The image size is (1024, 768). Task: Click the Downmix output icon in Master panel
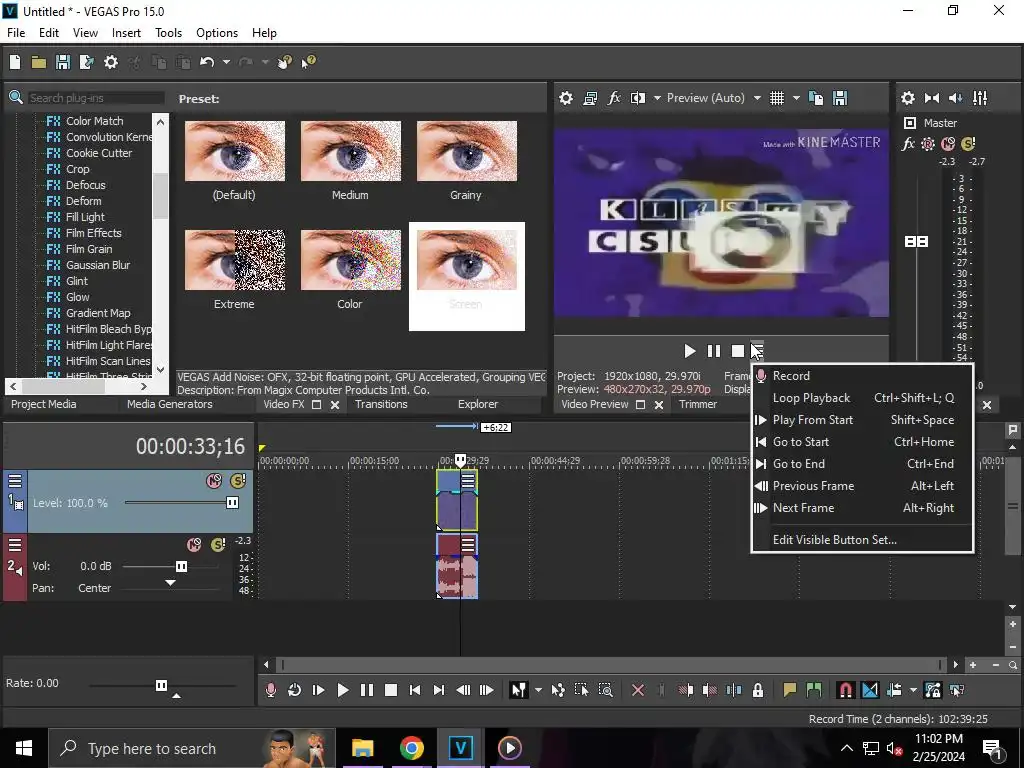[x=932, y=98]
